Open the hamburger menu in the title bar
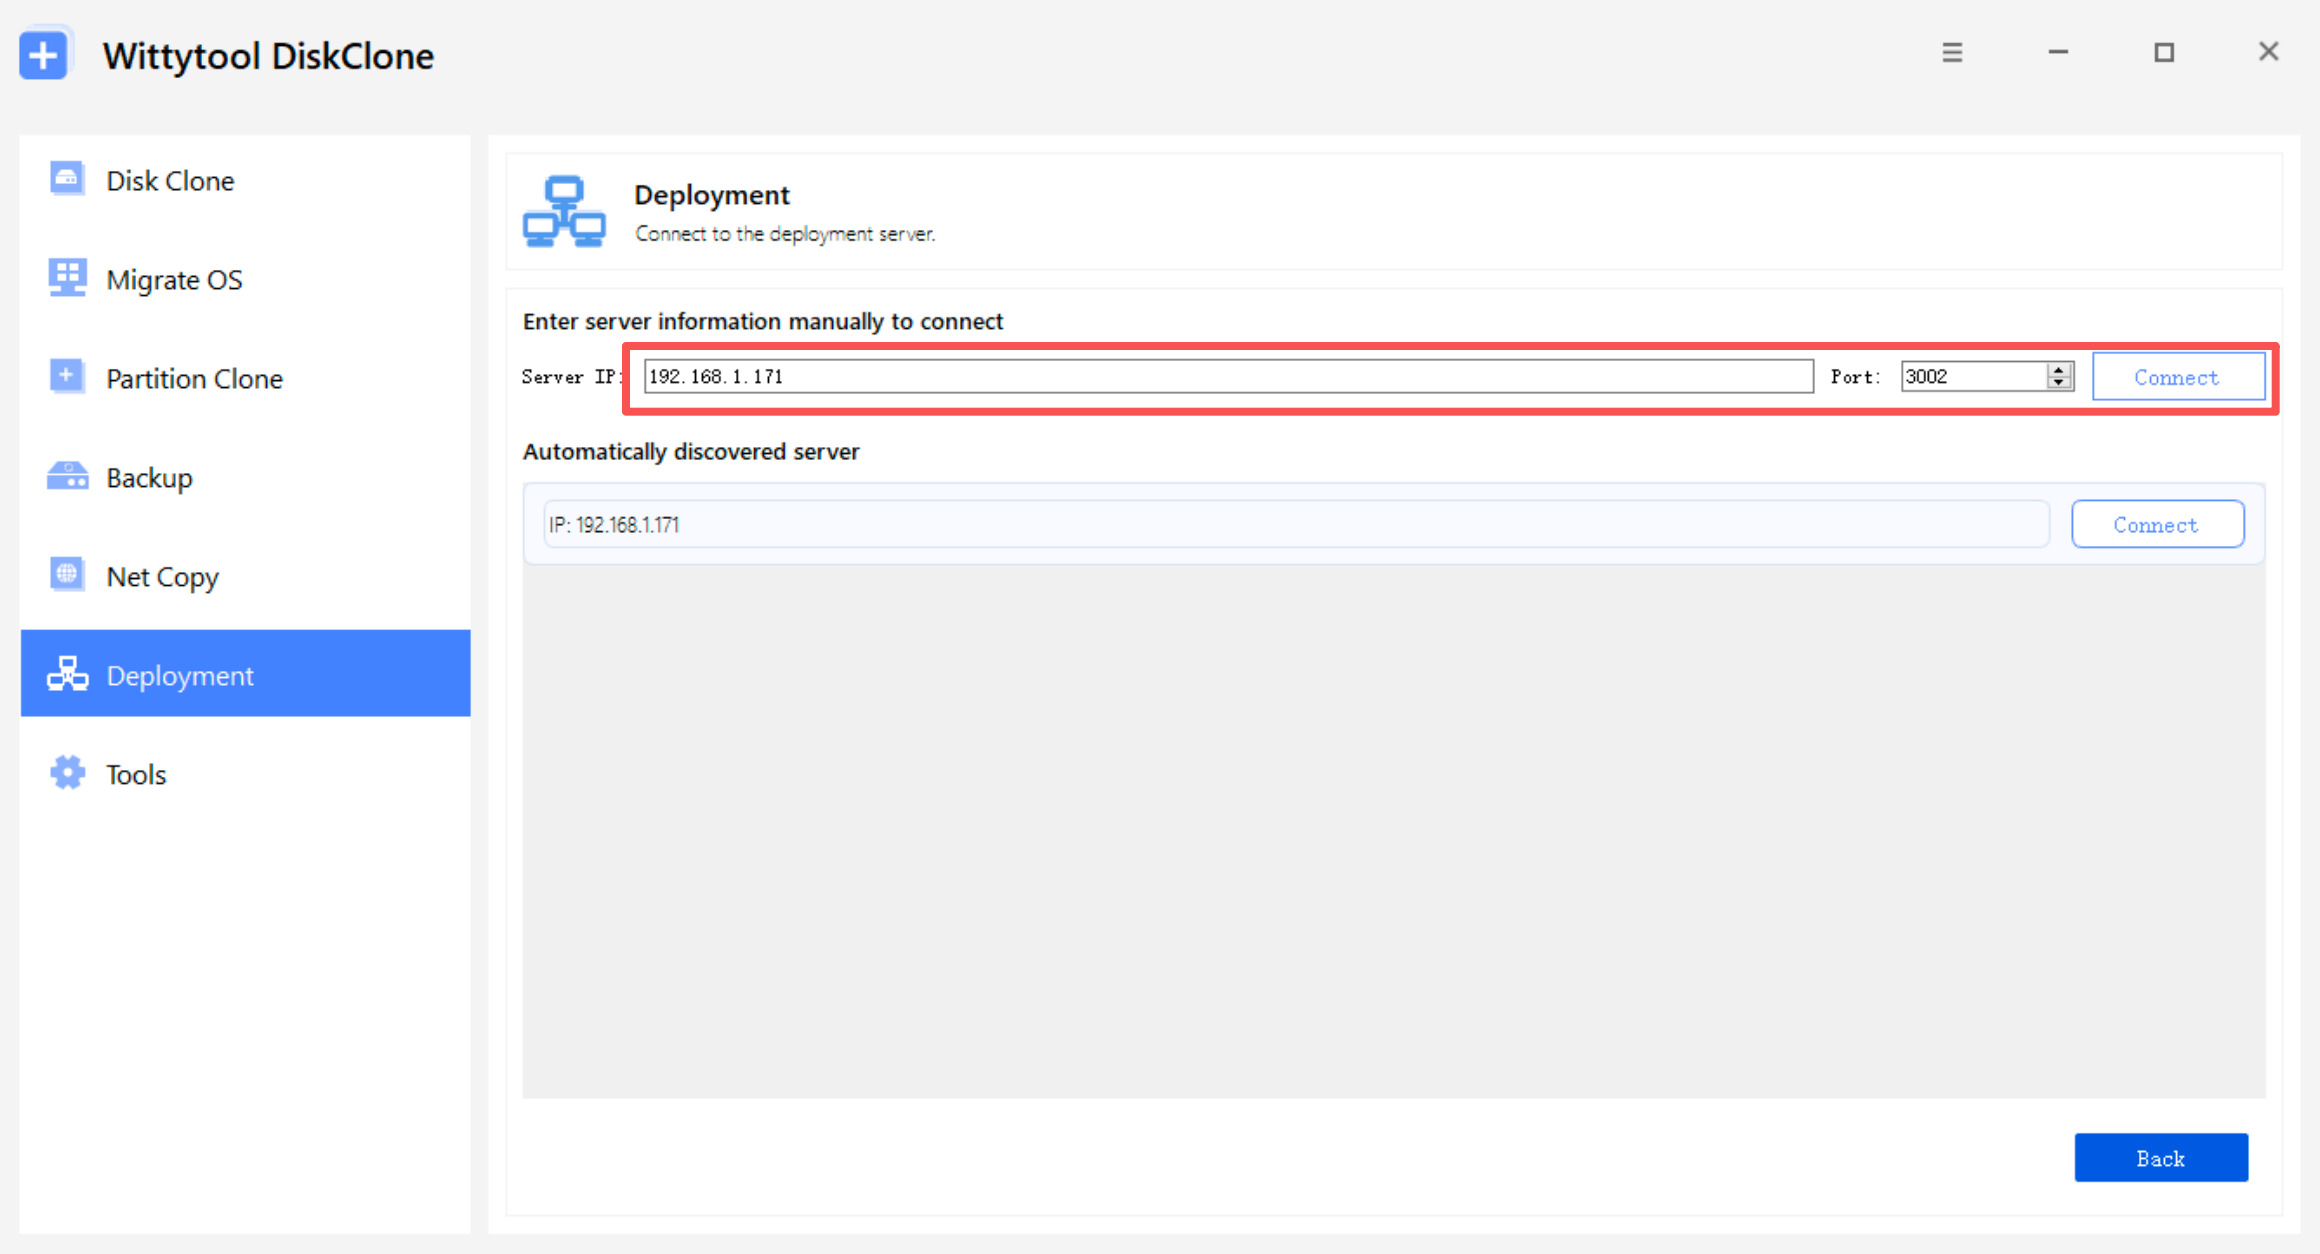 click(x=1952, y=52)
